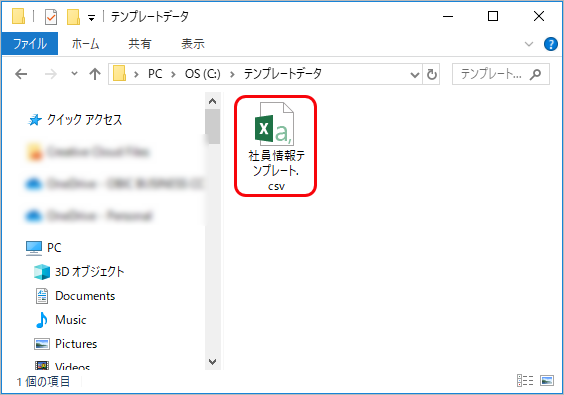
Task: Switch to the 表示 ribbon tab
Action: click(x=193, y=44)
